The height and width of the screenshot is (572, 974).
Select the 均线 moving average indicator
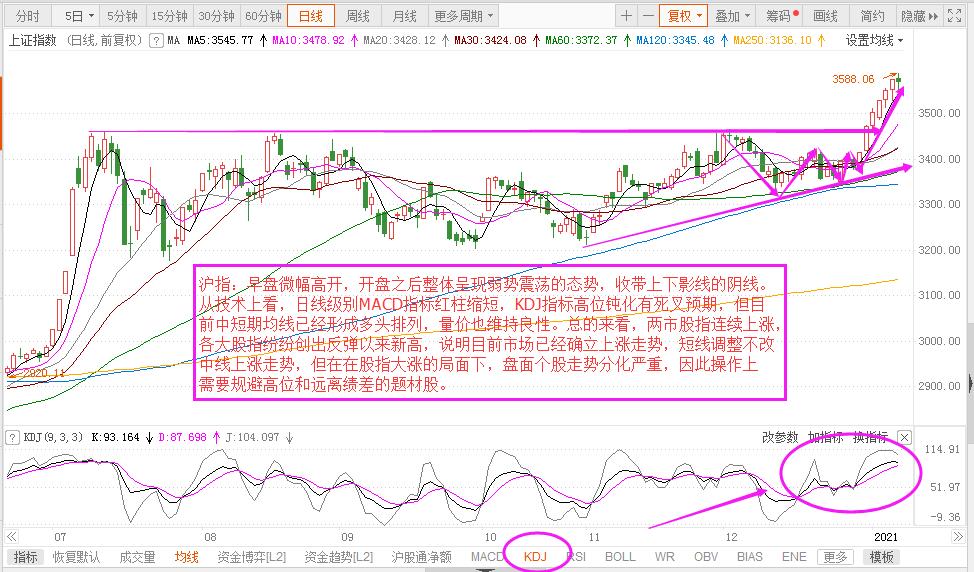186,557
